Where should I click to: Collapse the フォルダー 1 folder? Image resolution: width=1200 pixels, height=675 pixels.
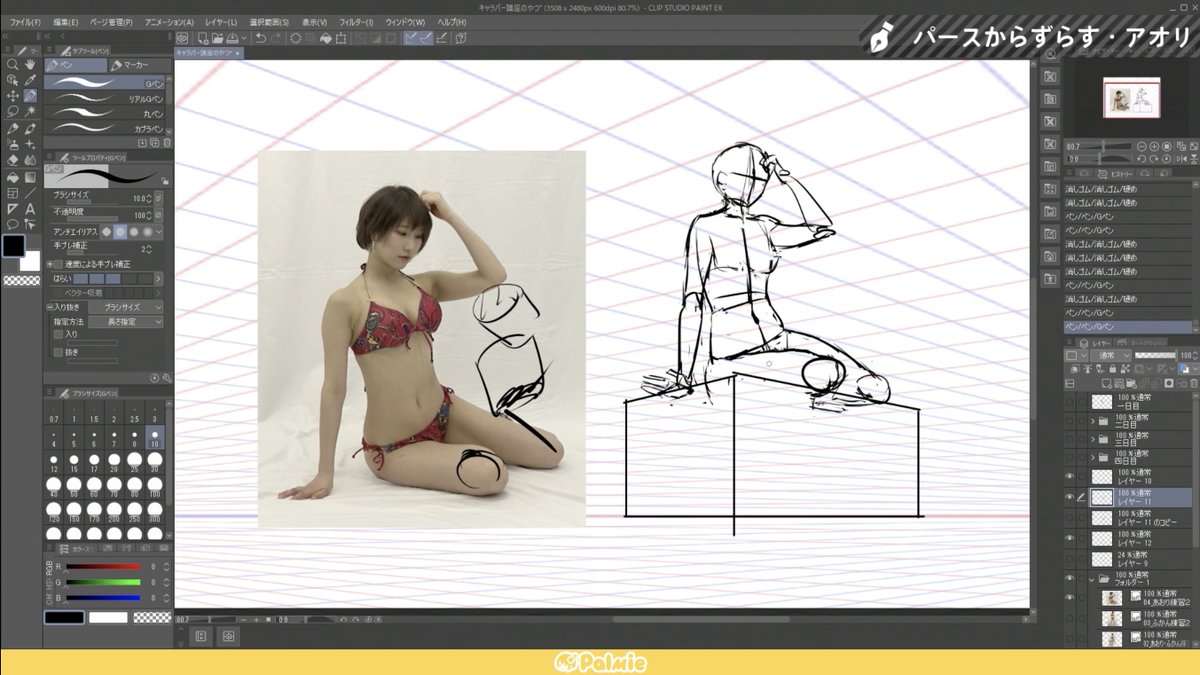(1093, 579)
